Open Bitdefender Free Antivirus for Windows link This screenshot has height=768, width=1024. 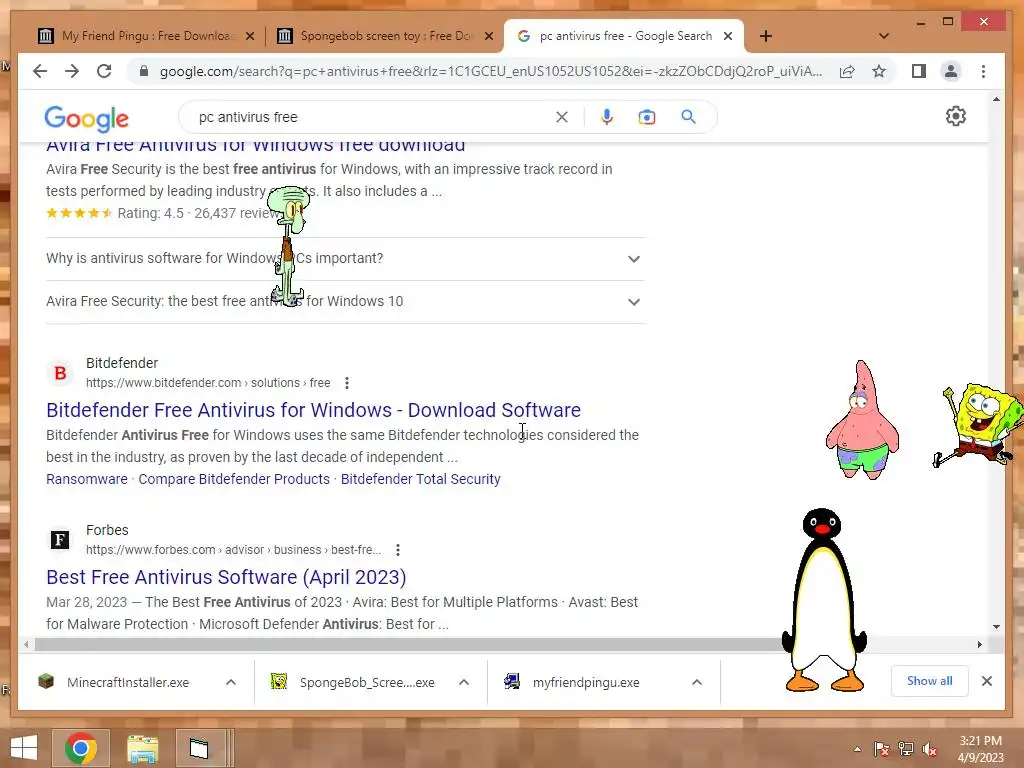click(x=313, y=410)
